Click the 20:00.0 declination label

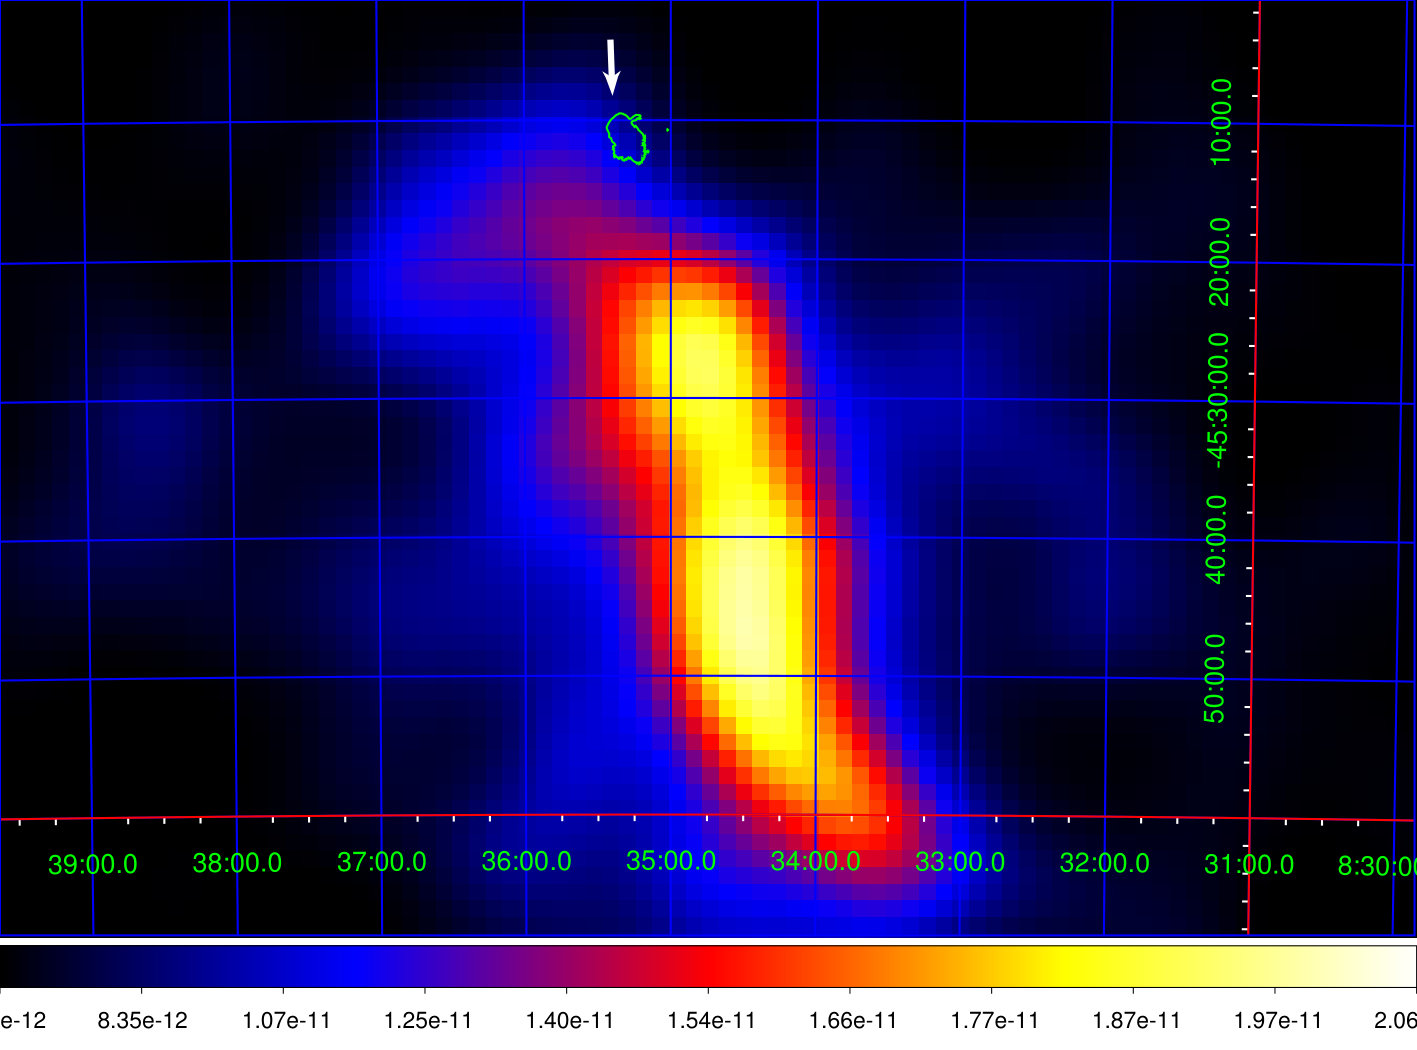1220,262
